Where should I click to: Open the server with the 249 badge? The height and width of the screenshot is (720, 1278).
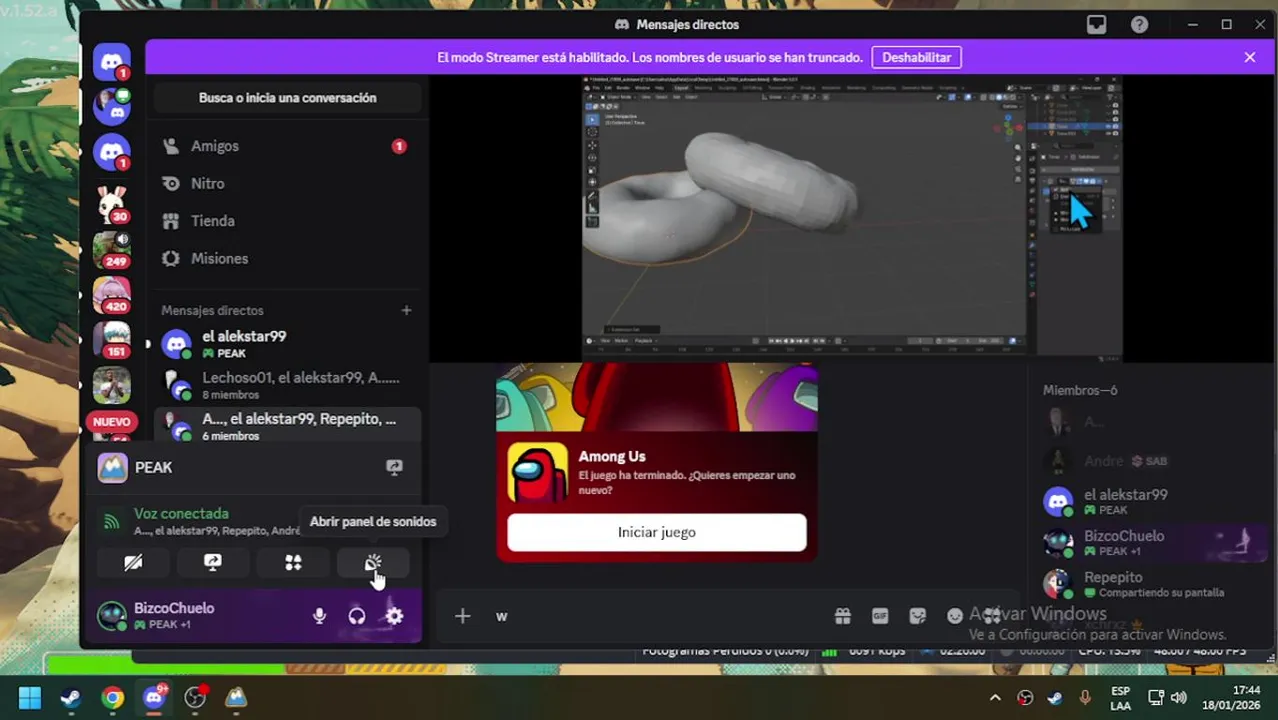(x=112, y=249)
